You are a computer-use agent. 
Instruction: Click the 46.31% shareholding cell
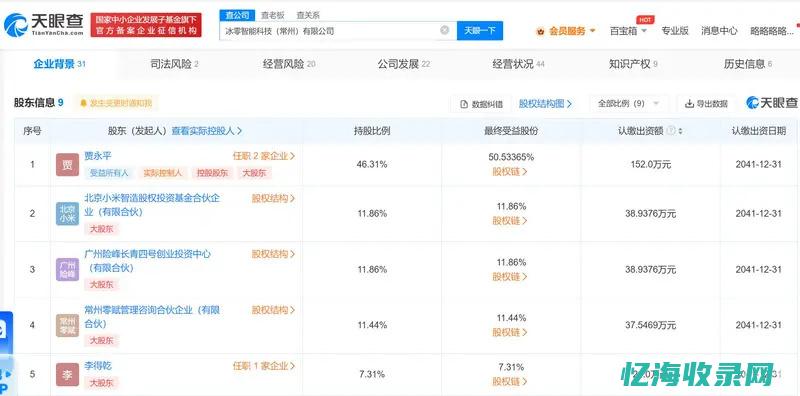(x=372, y=164)
